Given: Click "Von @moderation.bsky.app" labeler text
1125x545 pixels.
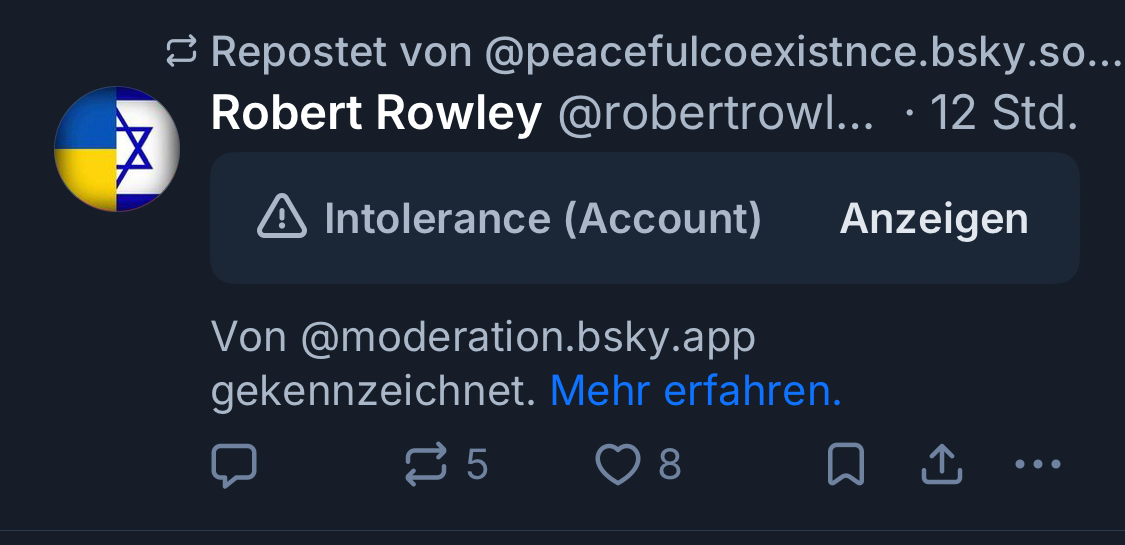Looking at the screenshot, I should tap(483, 339).
